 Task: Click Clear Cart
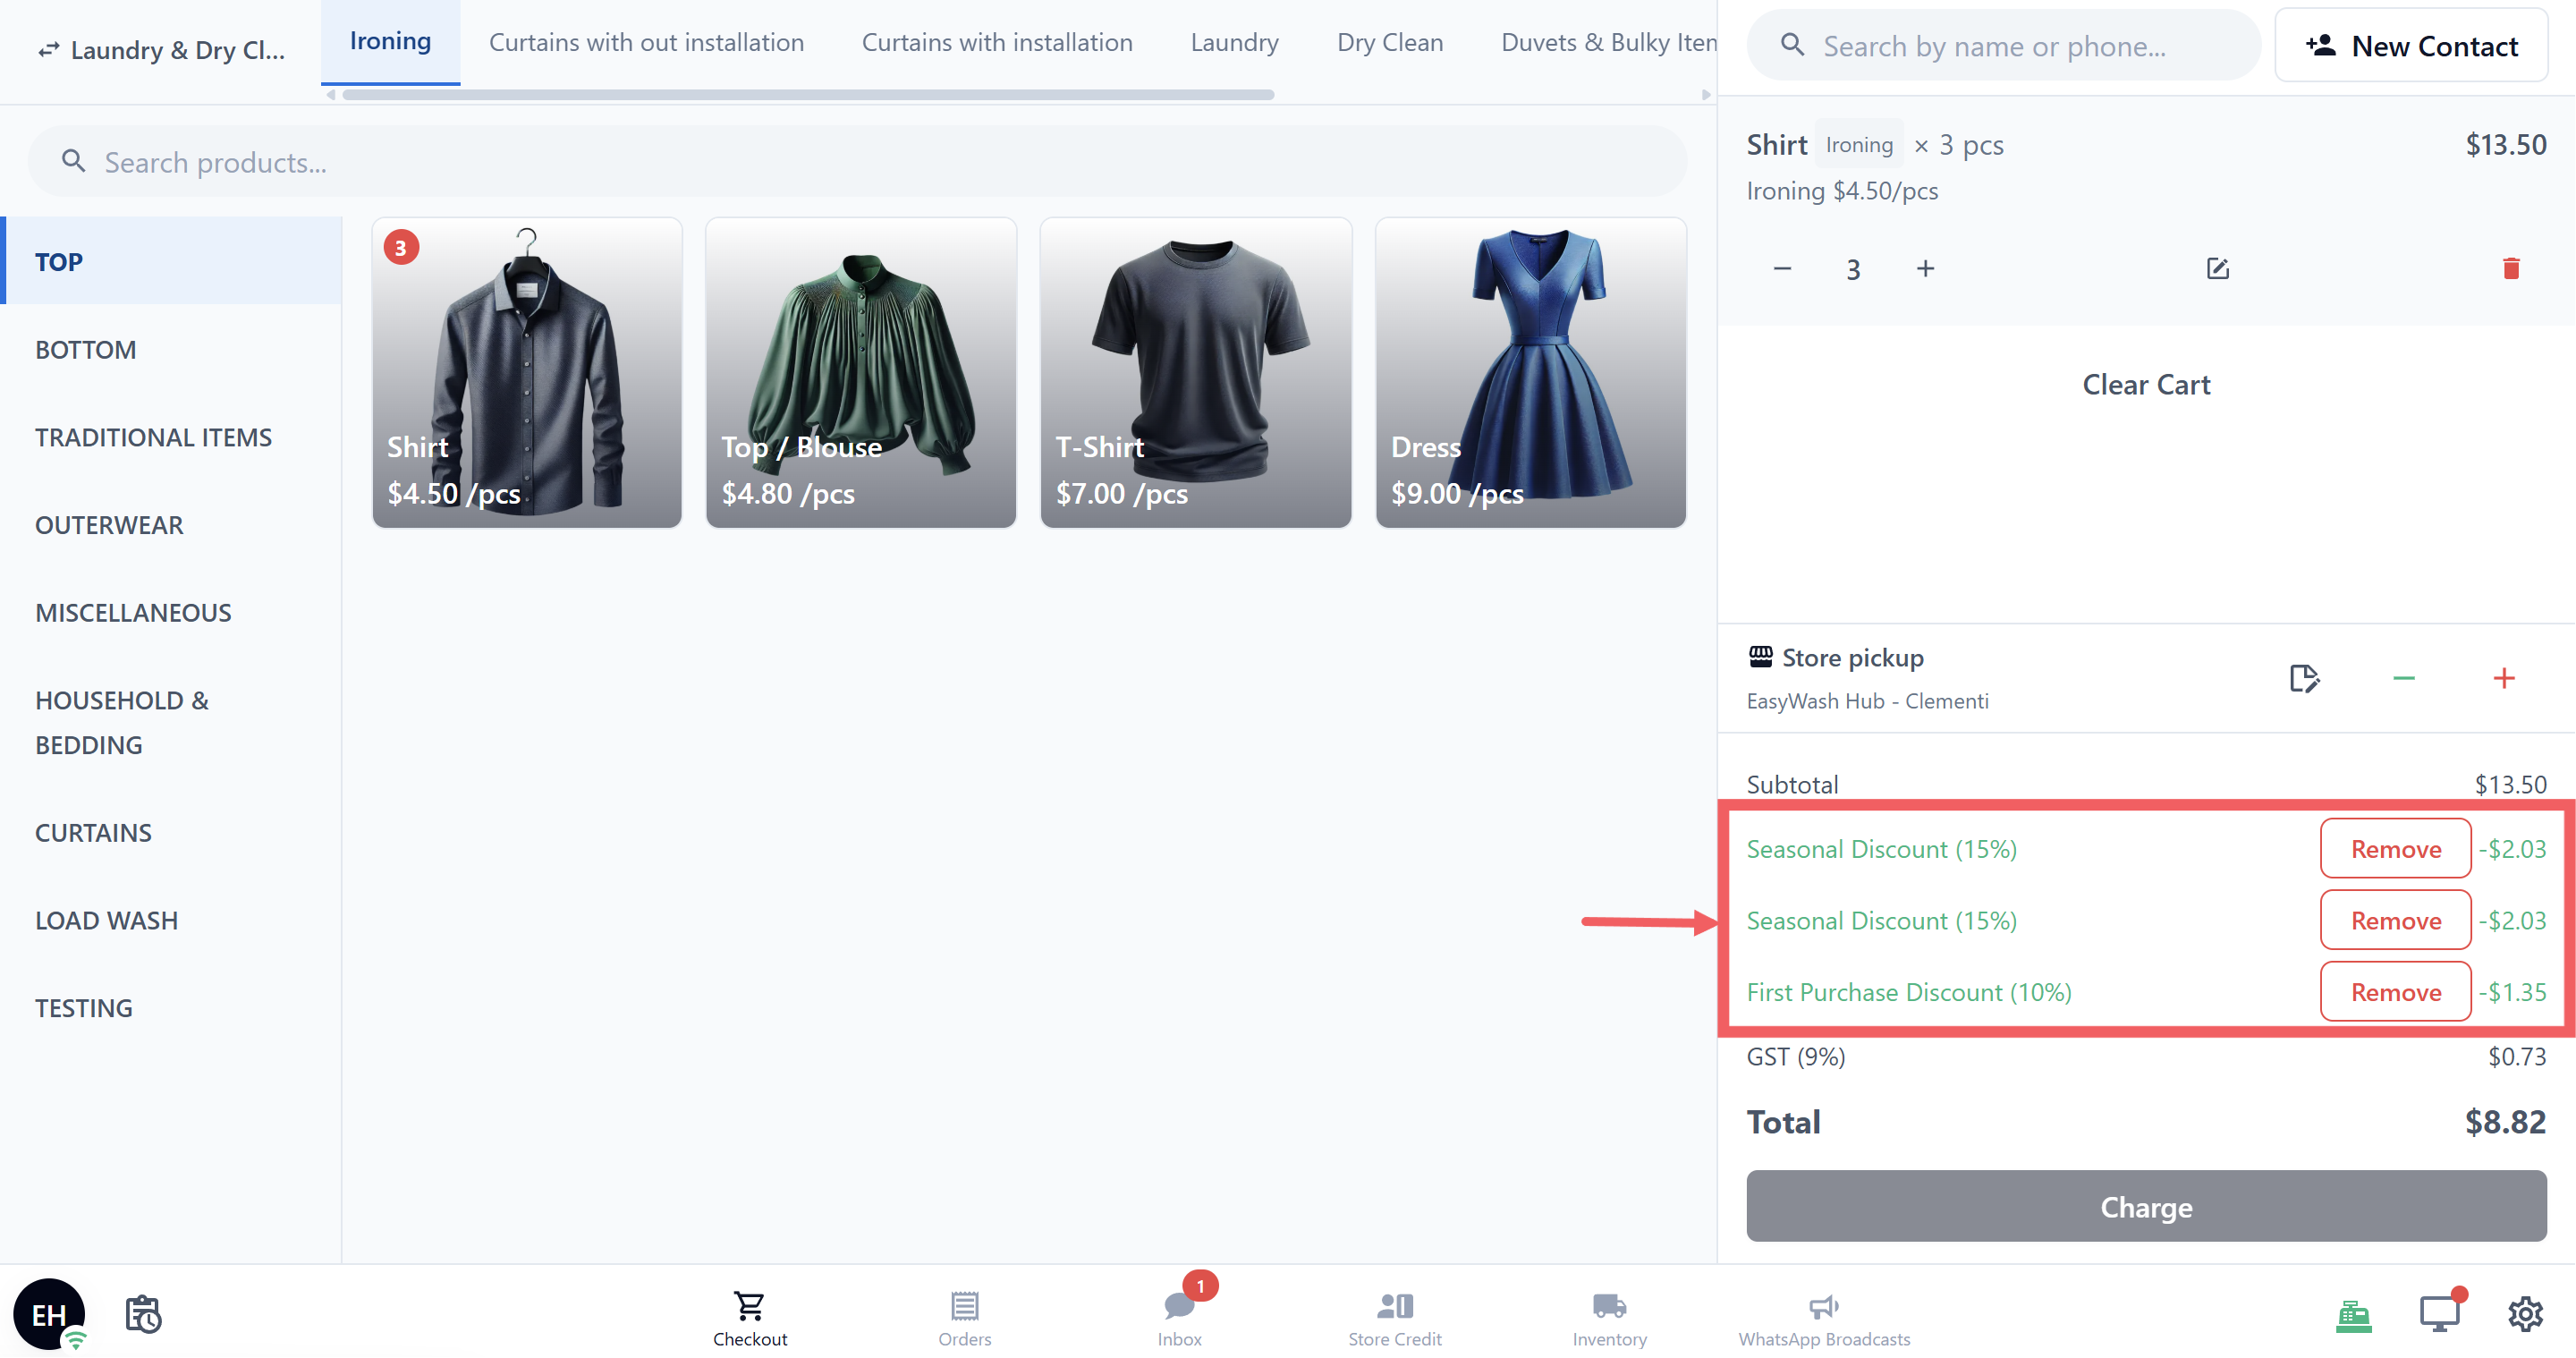point(2146,385)
